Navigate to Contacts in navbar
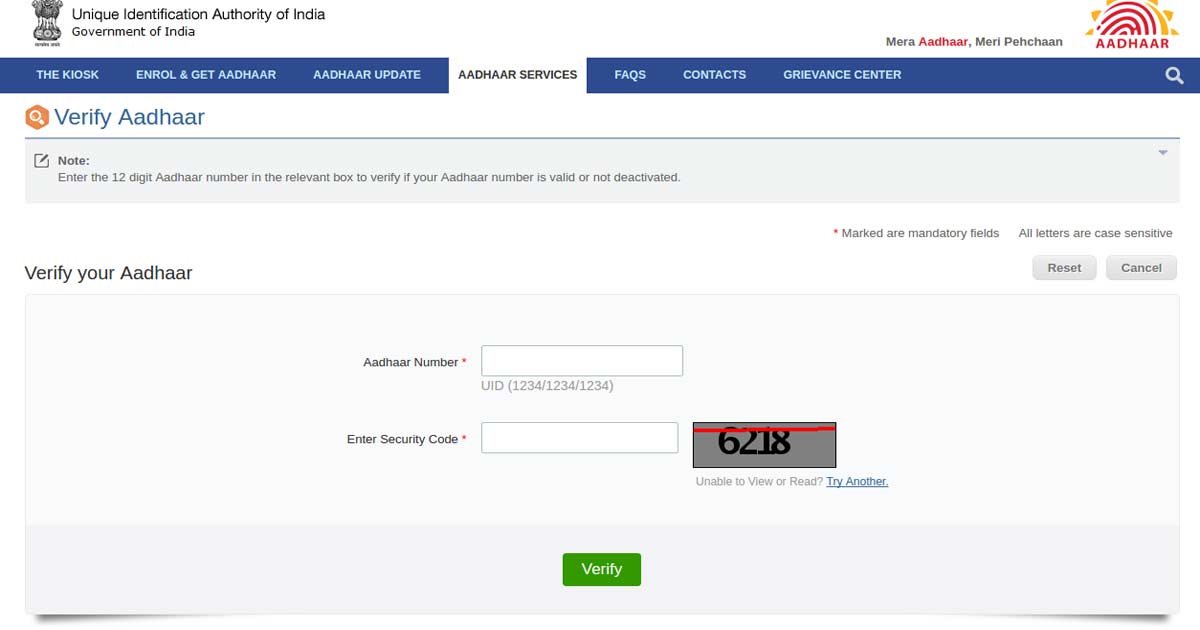The height and width of the screenshot is (630, 1200). tap(714, 75)
